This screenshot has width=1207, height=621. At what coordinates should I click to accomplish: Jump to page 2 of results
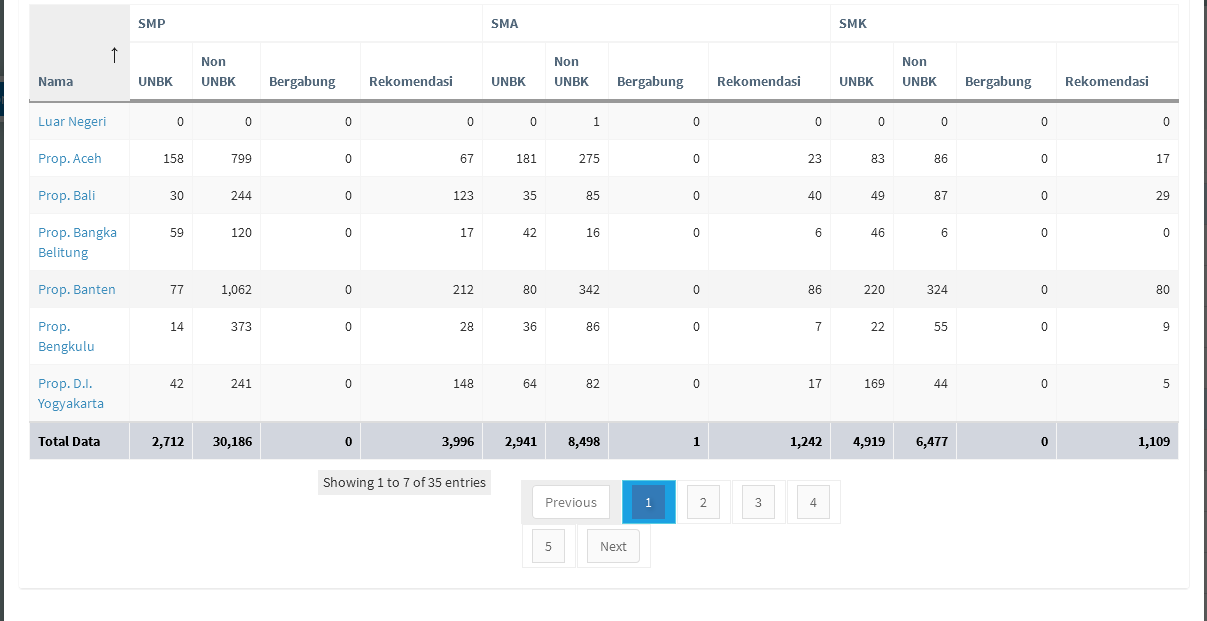click(x=703, y=502)
